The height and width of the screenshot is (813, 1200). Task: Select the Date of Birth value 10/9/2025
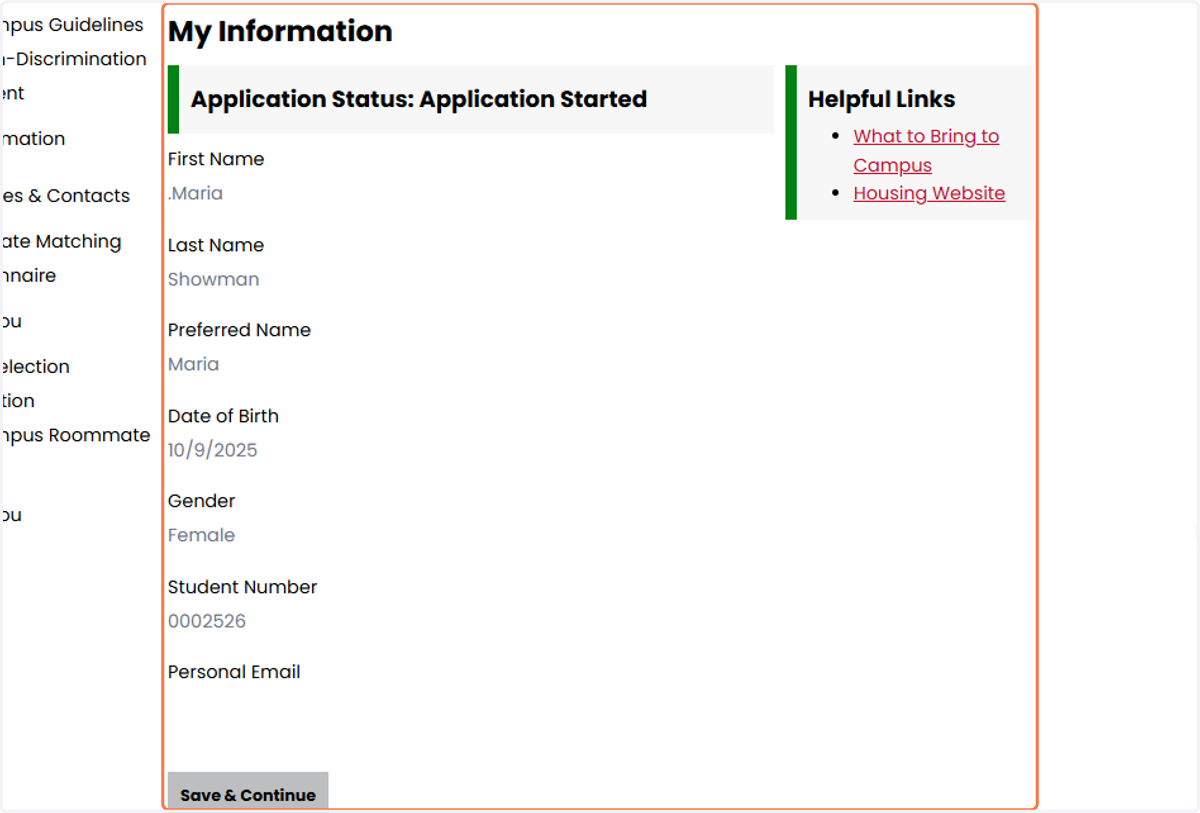212,450
